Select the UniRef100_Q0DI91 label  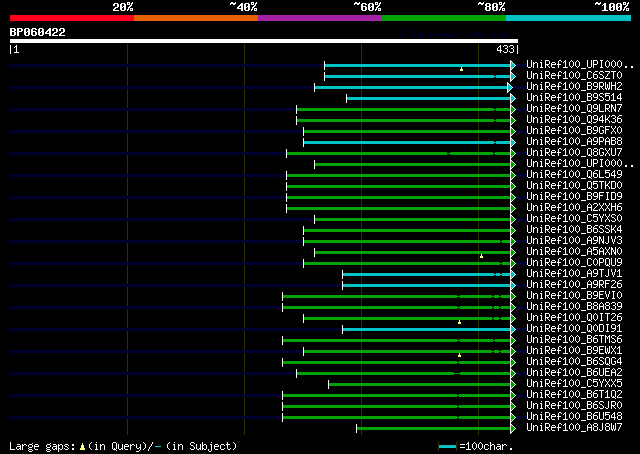click(574, 329)
